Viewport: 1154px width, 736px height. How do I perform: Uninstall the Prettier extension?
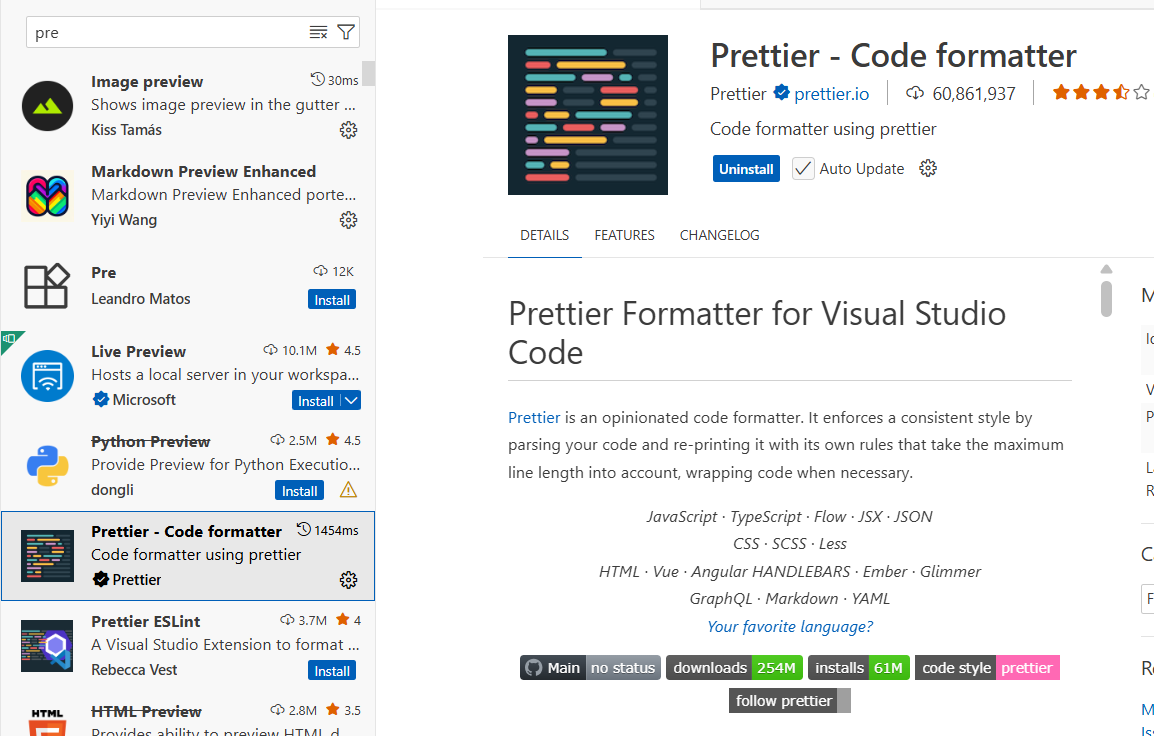coord(746,169)
